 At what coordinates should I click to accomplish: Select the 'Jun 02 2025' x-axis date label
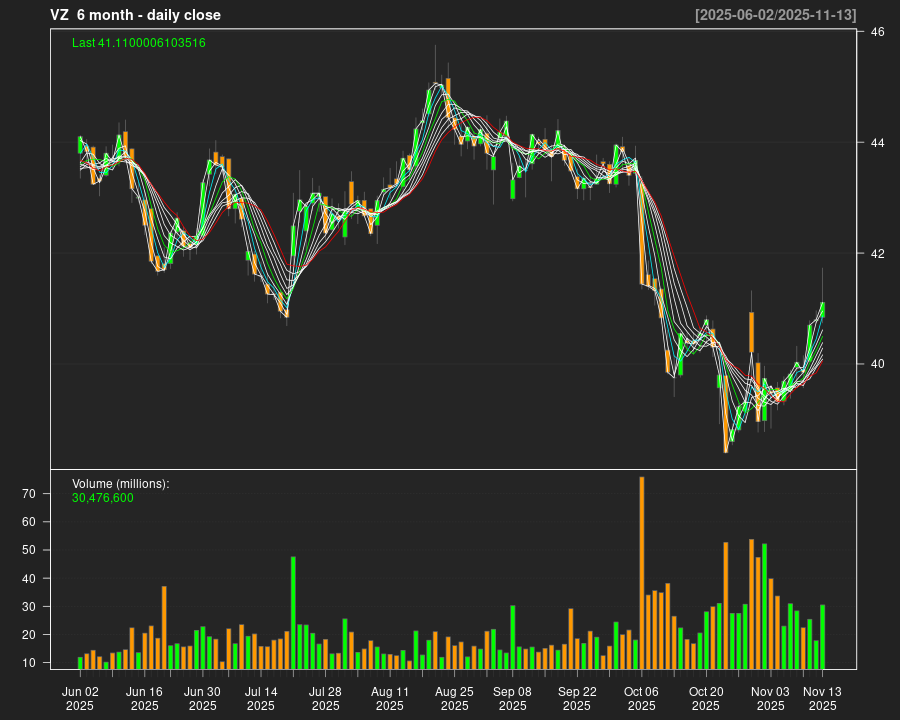point(80,698)
